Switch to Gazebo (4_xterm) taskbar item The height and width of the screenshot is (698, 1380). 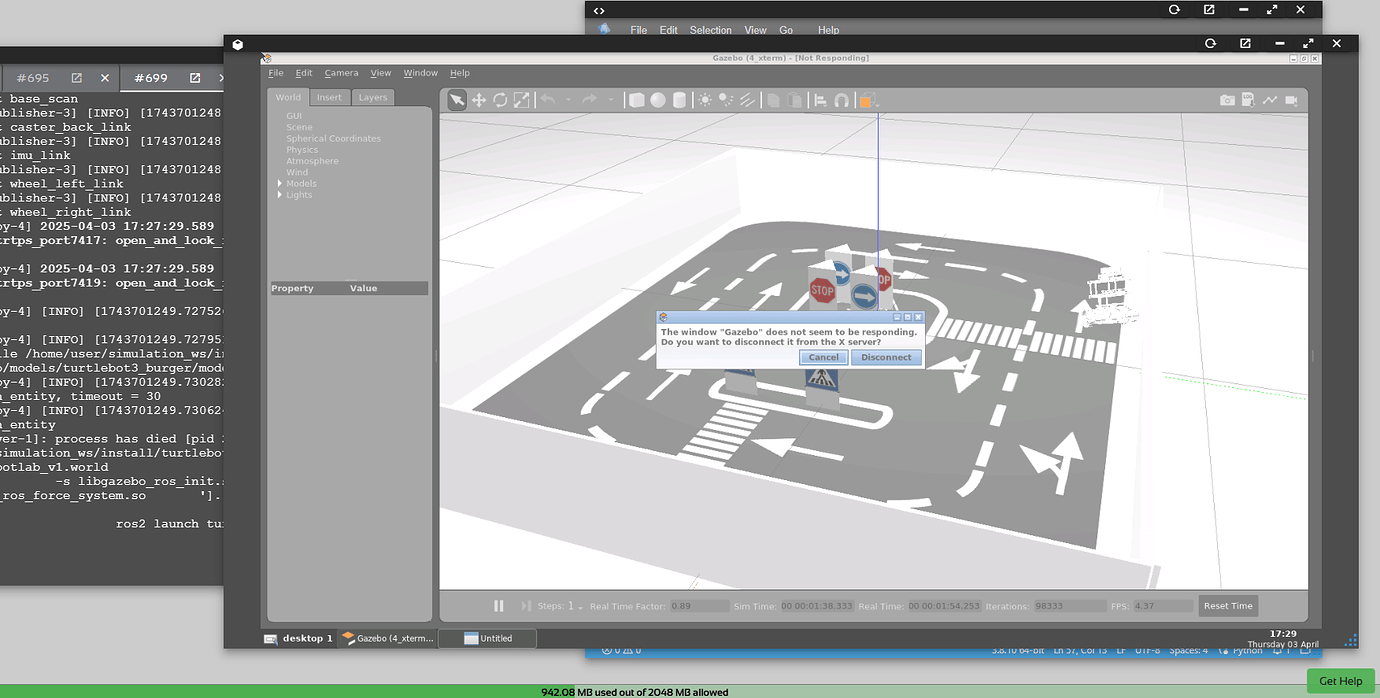[x=387, y=638]
